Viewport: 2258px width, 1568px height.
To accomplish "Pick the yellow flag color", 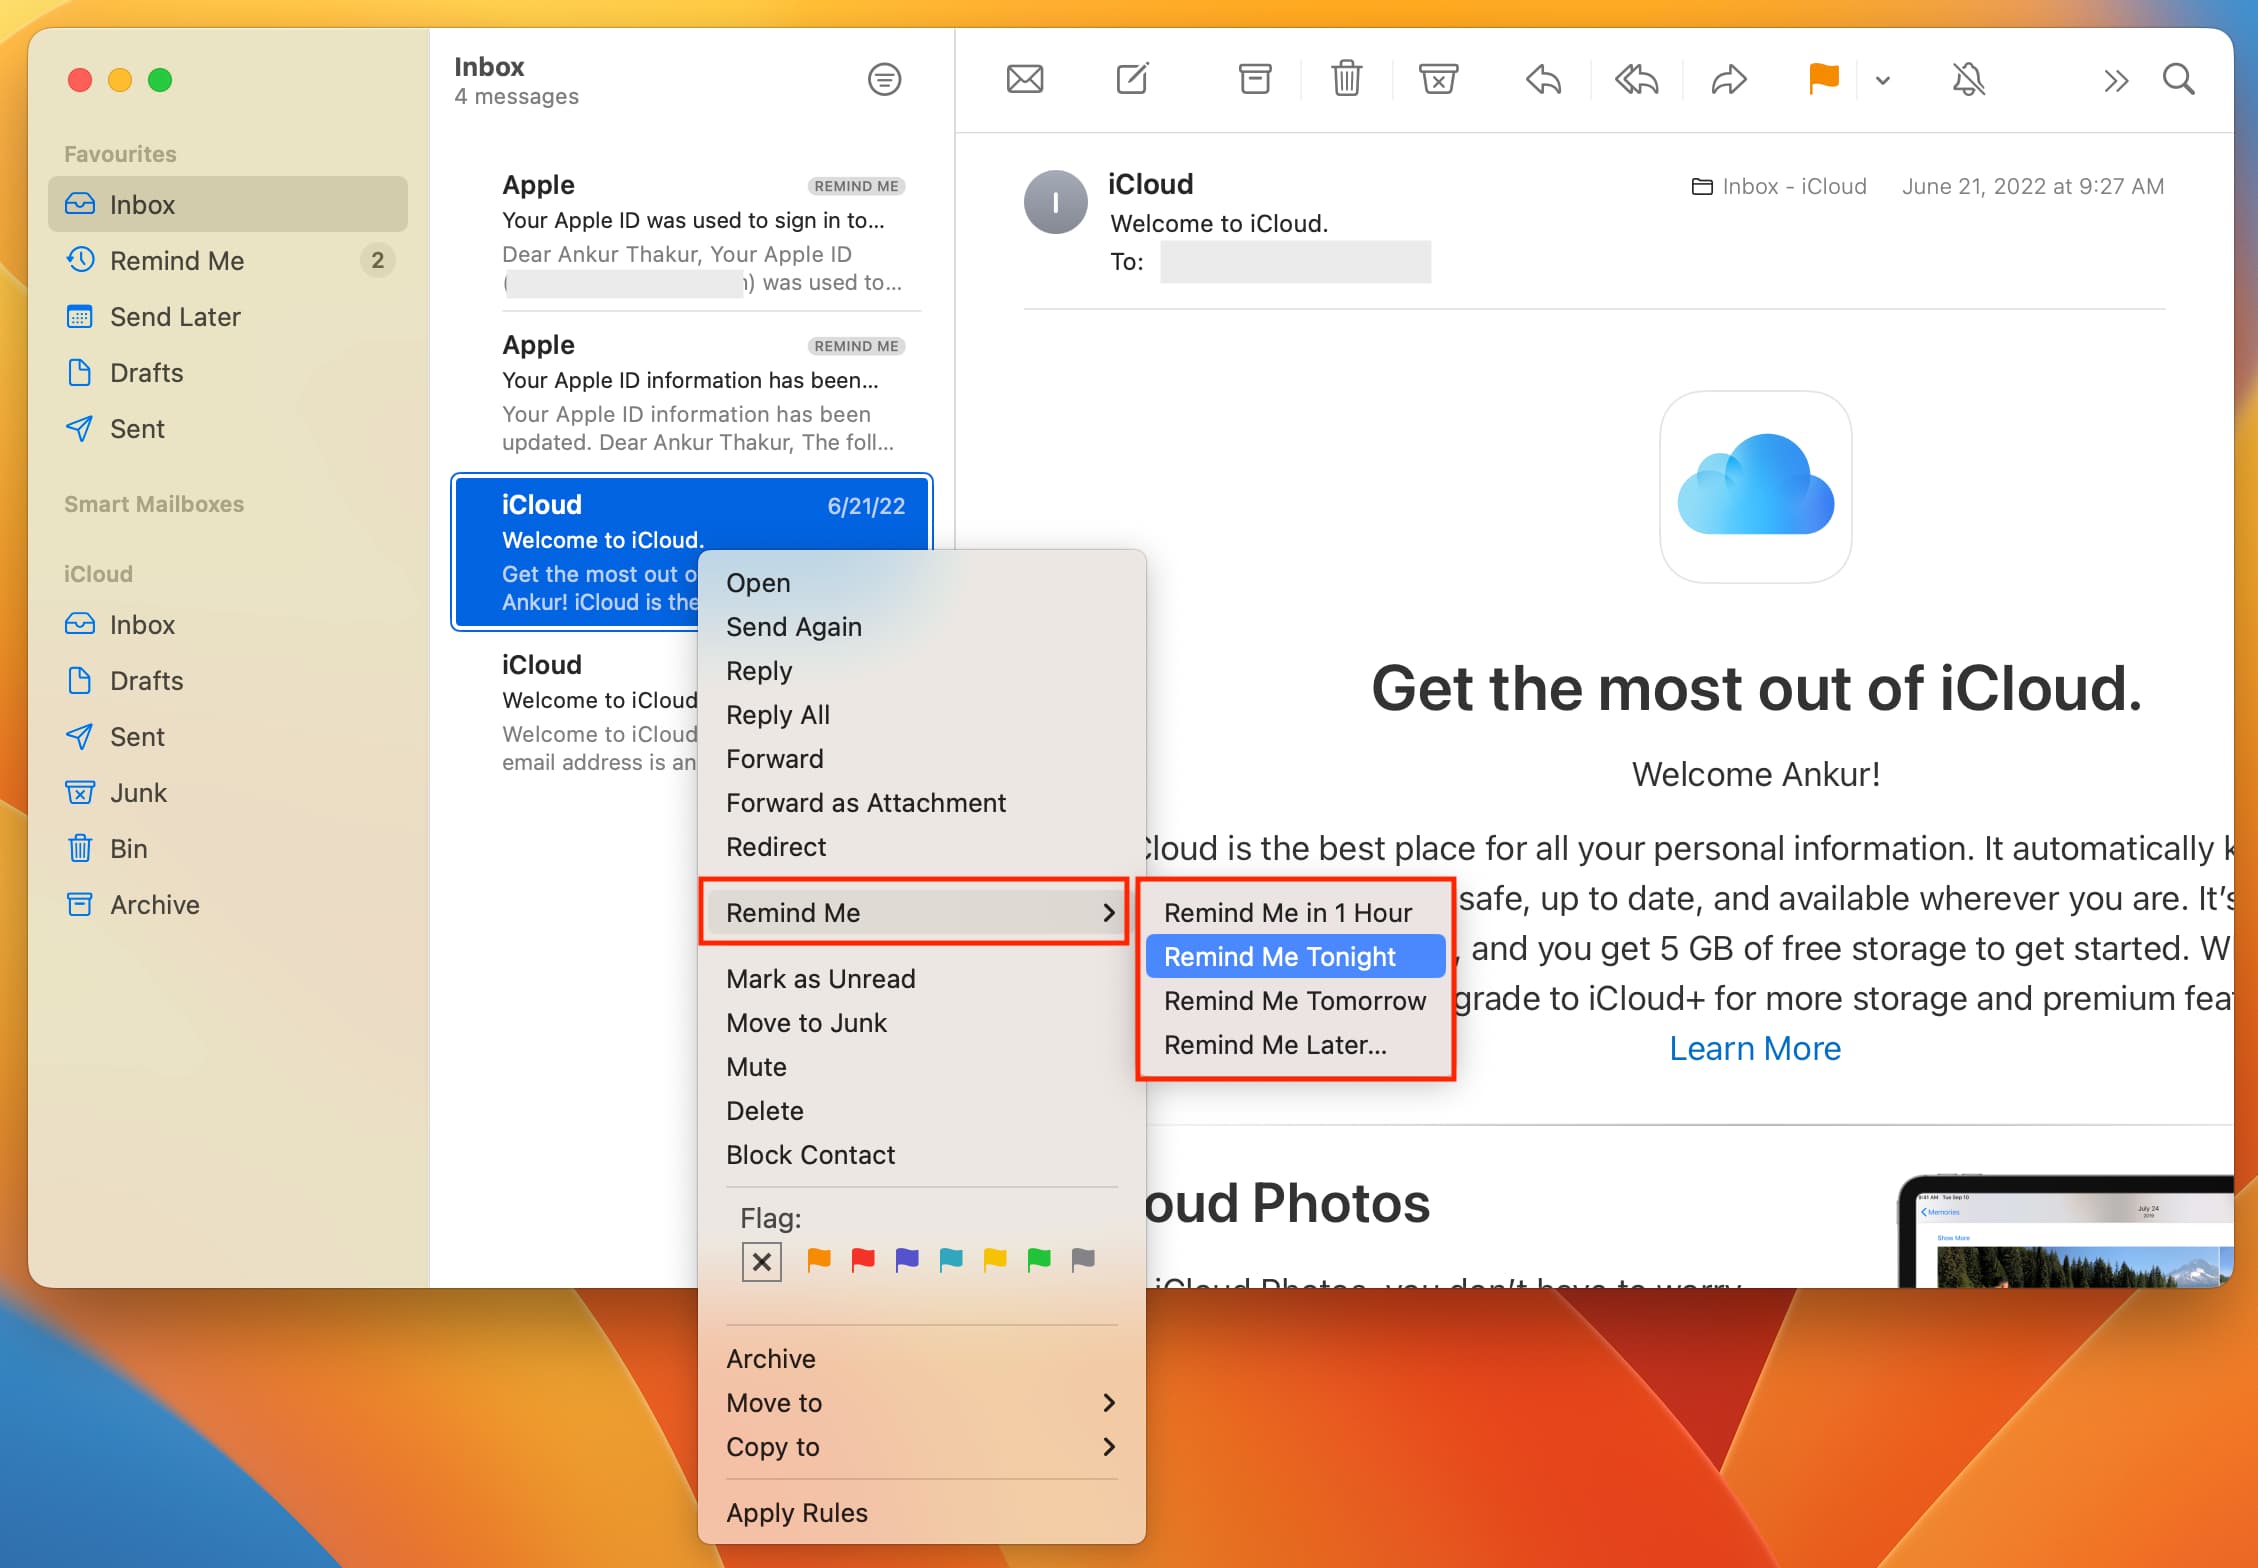I will pos(995,1260).
